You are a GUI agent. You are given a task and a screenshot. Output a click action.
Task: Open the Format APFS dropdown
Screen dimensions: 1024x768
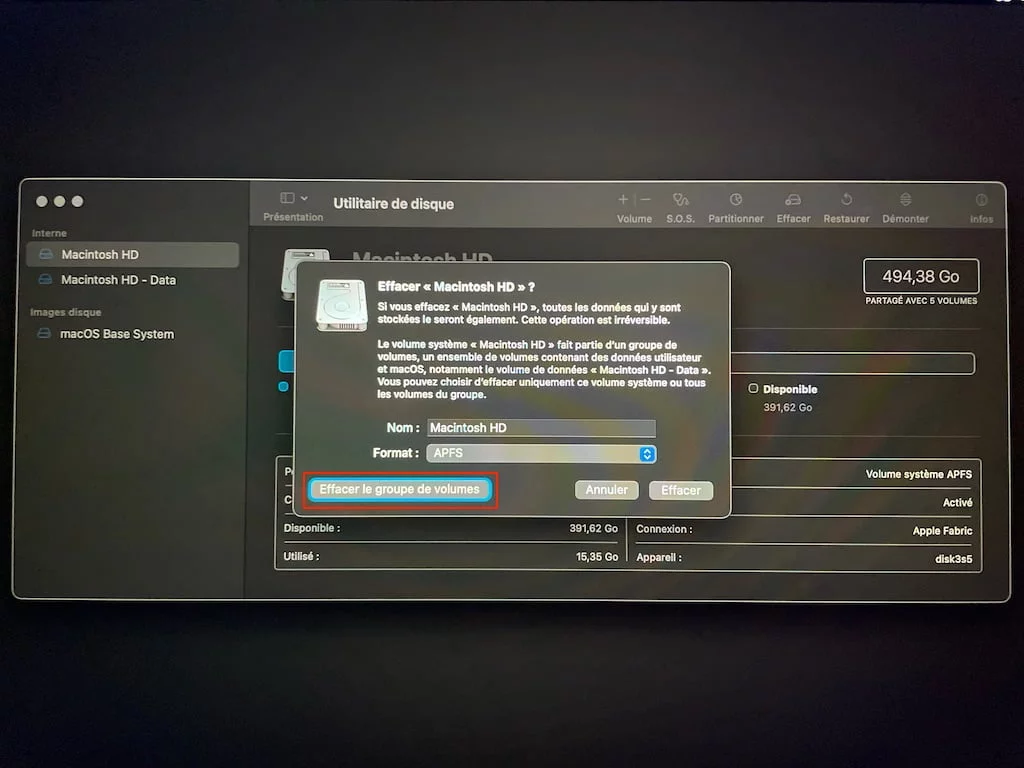coord(541,453)
